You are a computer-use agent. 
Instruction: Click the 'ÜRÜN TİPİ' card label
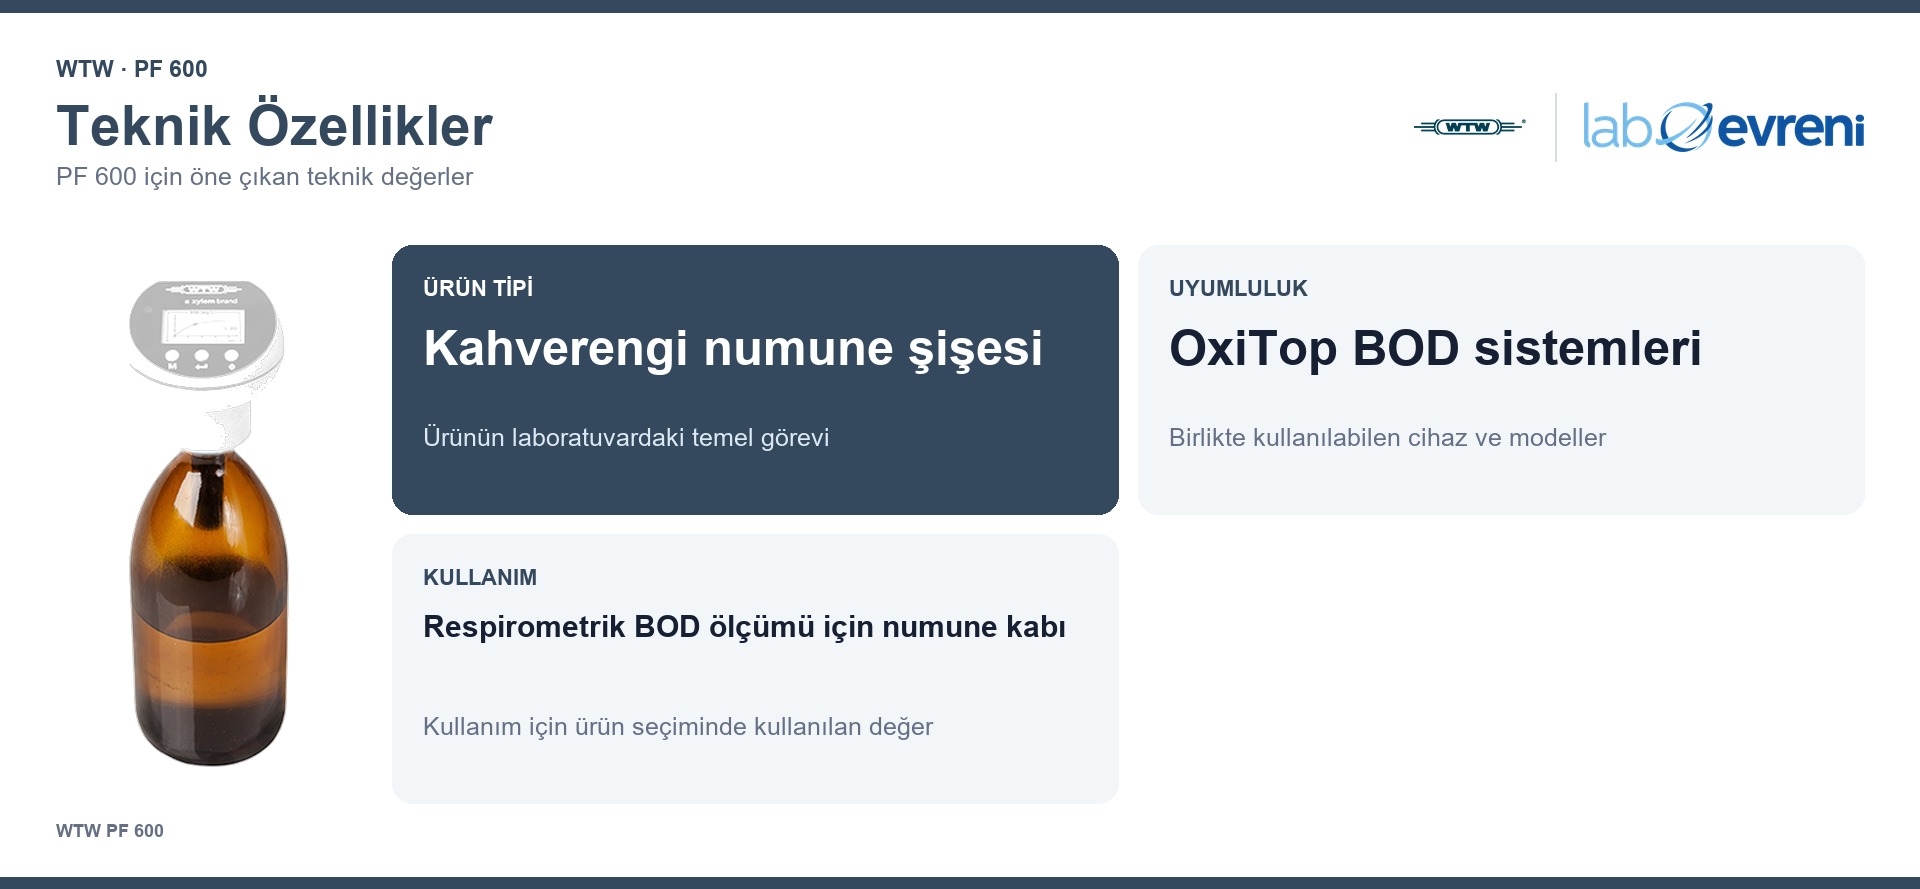click(478, 288)
